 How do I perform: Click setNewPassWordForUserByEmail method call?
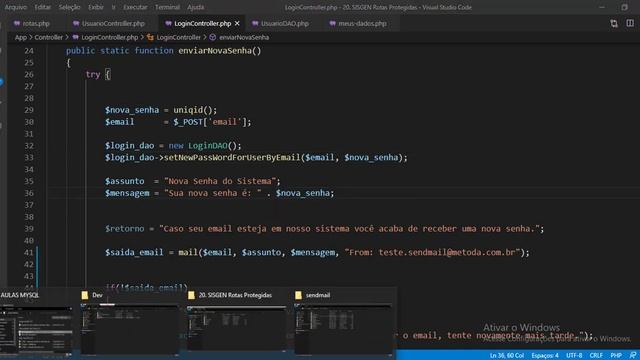[x=232, y=157]
